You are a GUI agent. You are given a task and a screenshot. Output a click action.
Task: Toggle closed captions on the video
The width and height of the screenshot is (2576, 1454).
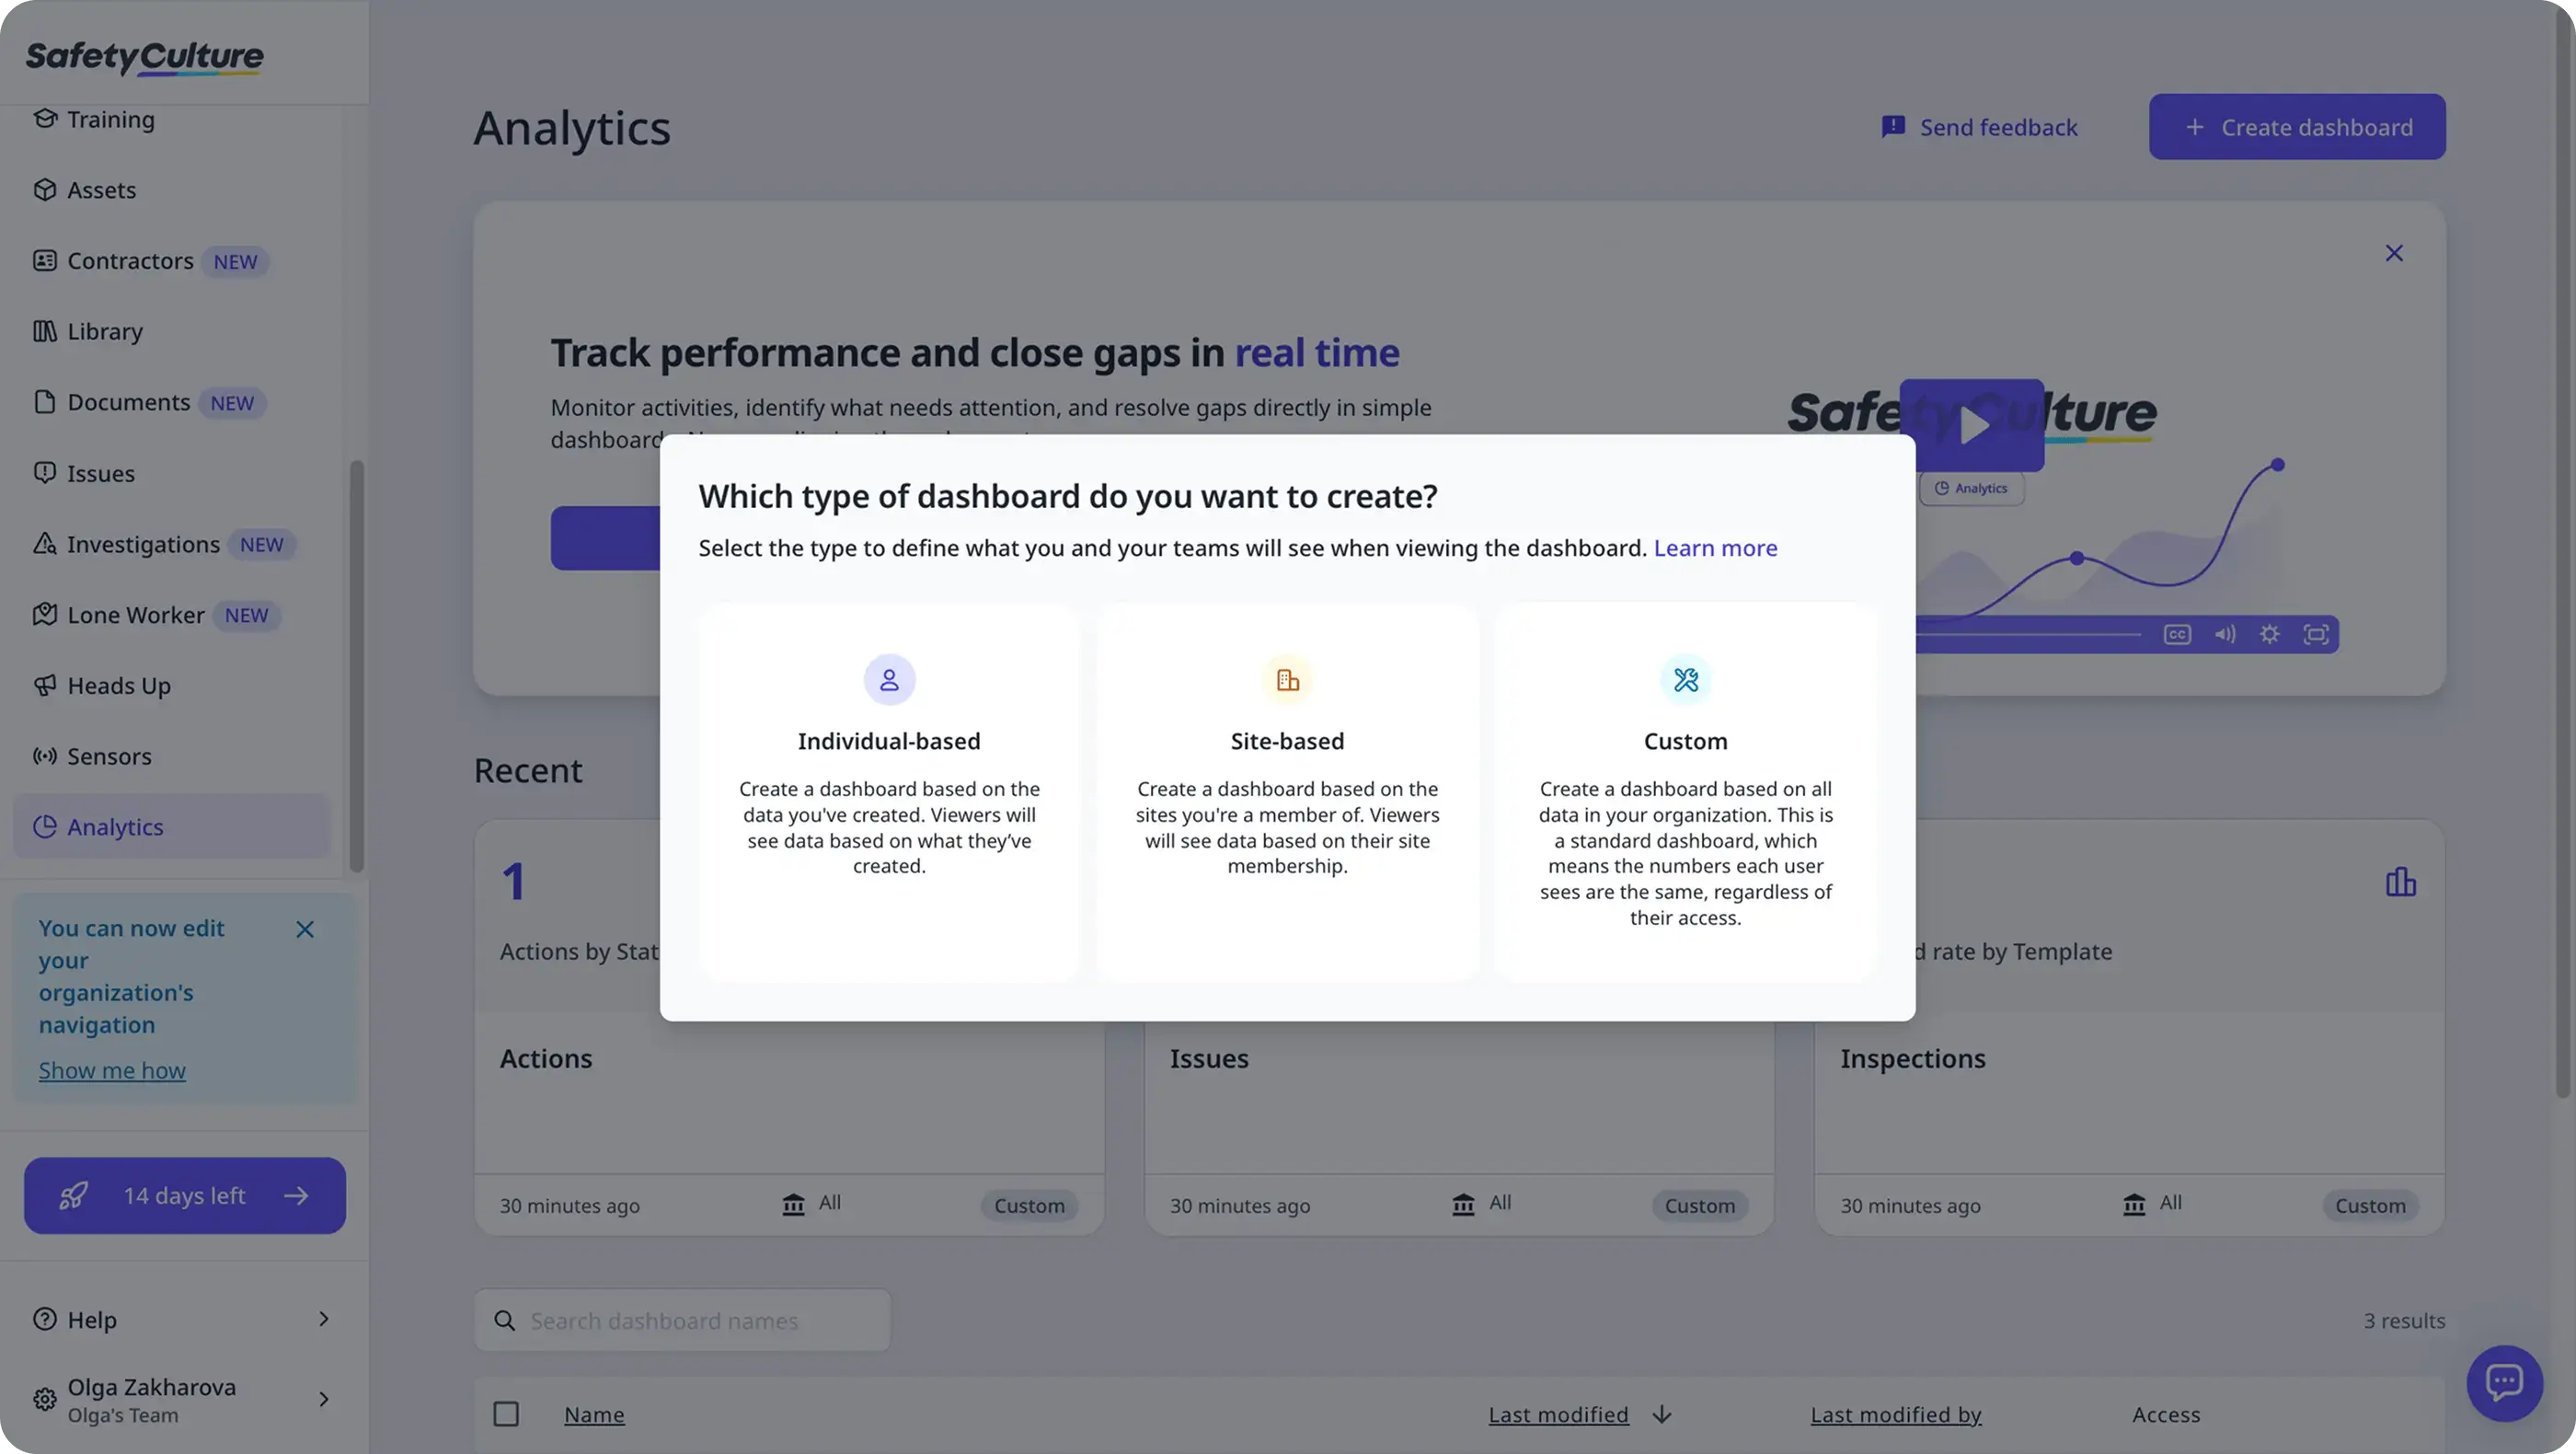point(2176,633)
